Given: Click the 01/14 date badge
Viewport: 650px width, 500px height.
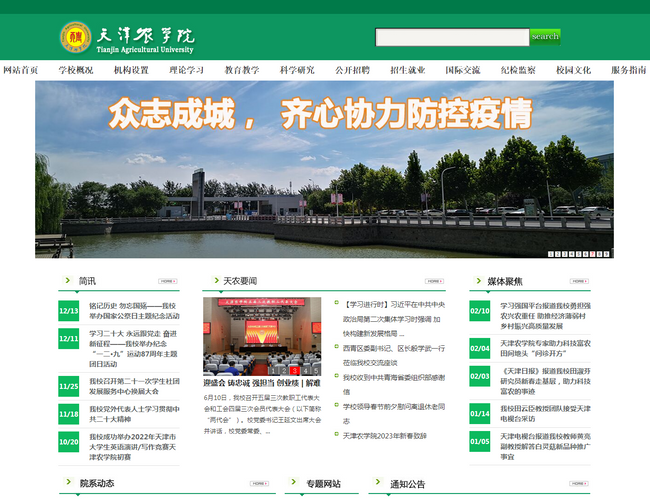Looking at the screenshot, I should point(480,414).
